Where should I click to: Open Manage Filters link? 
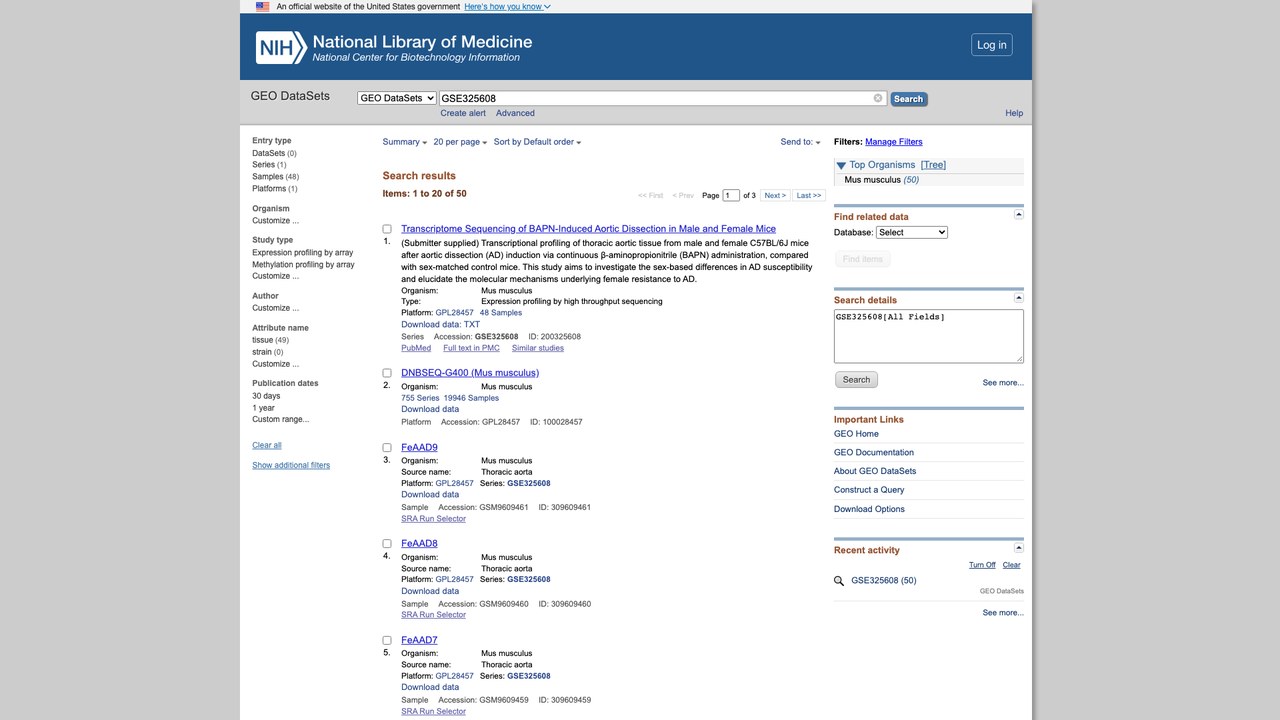(x=894, y=142)
